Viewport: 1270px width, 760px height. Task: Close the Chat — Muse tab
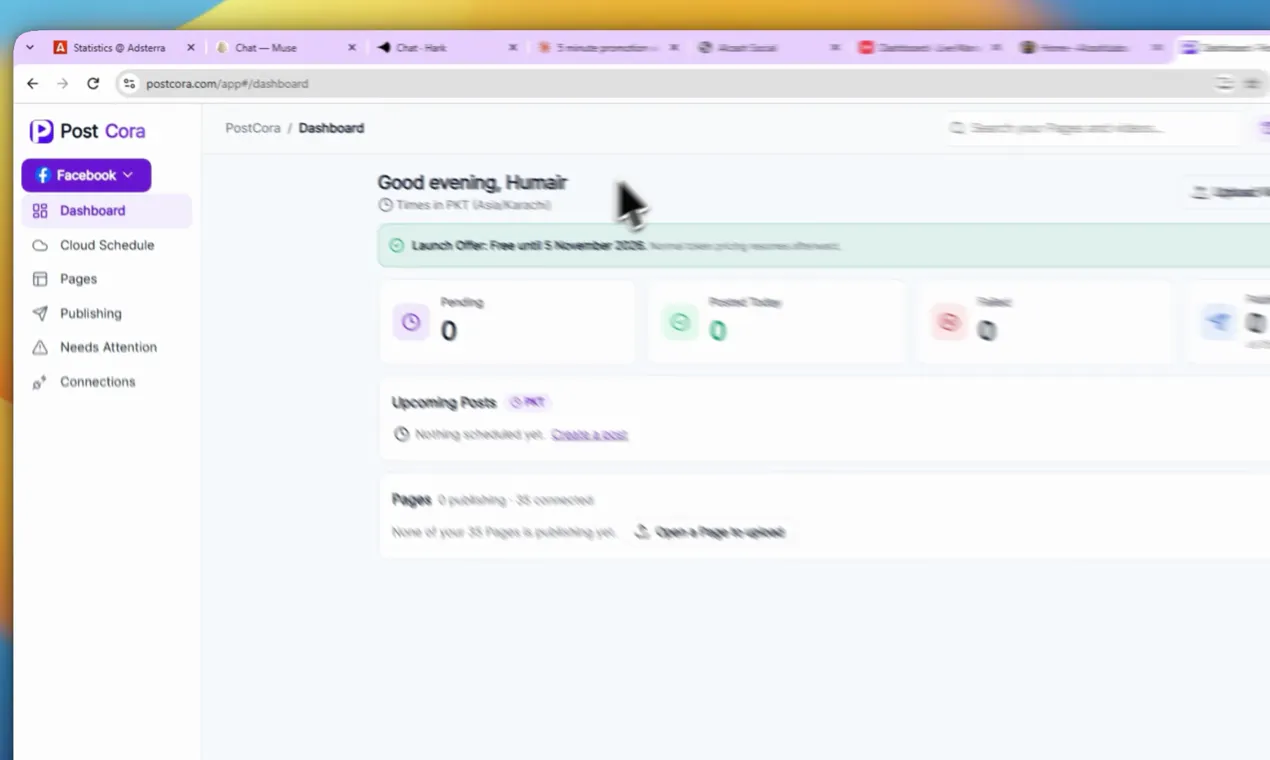352,47
